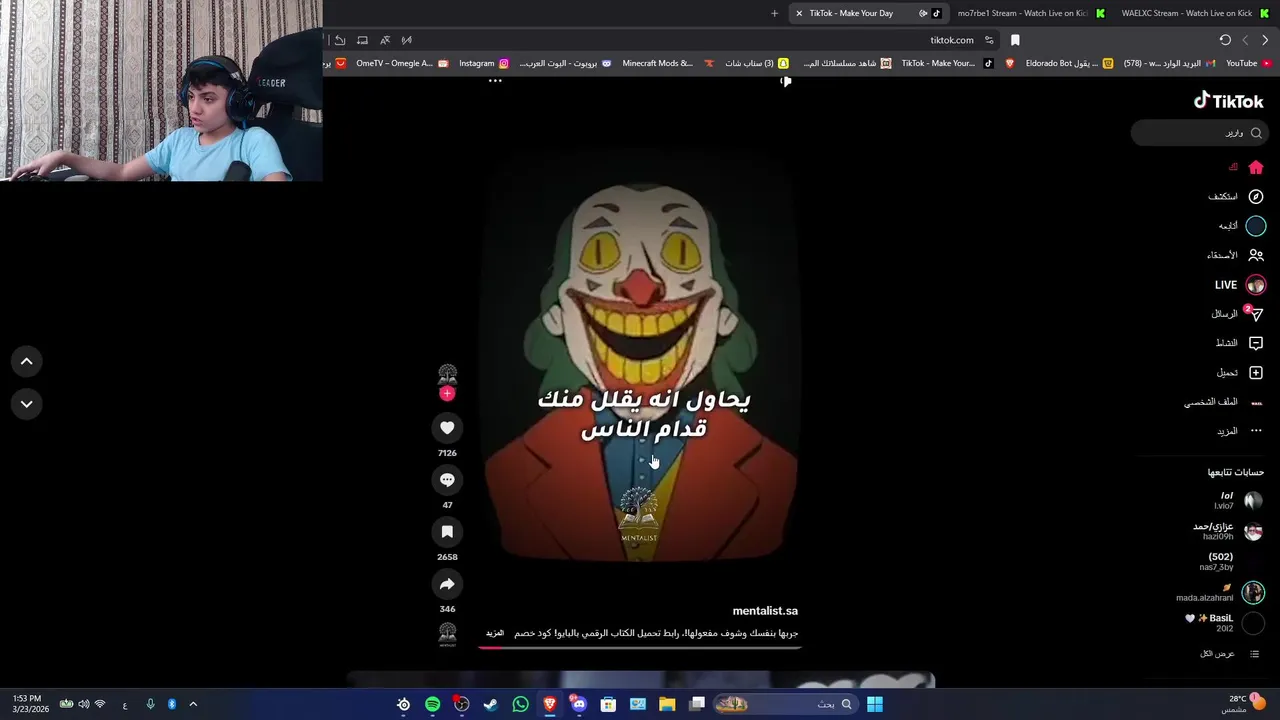Bookmark this page in address bar

click(x=1015, y=40)
